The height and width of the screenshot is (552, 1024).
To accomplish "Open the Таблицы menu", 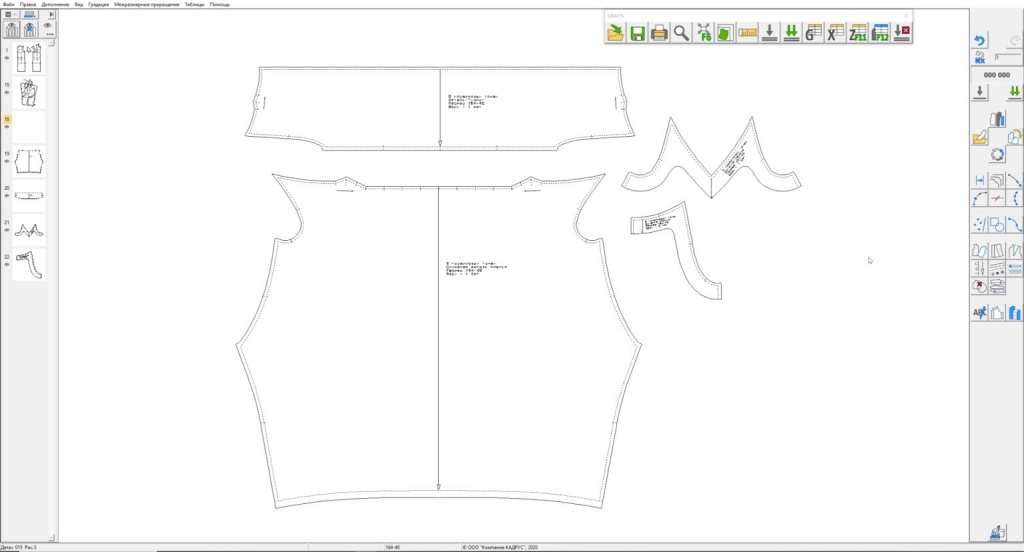I will coord(194,4).
